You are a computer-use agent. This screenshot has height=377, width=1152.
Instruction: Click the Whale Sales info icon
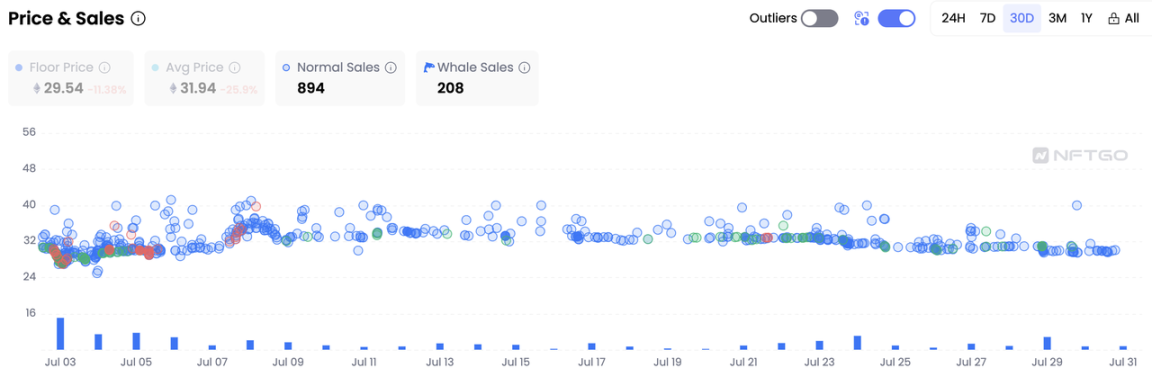click(525, 68)
